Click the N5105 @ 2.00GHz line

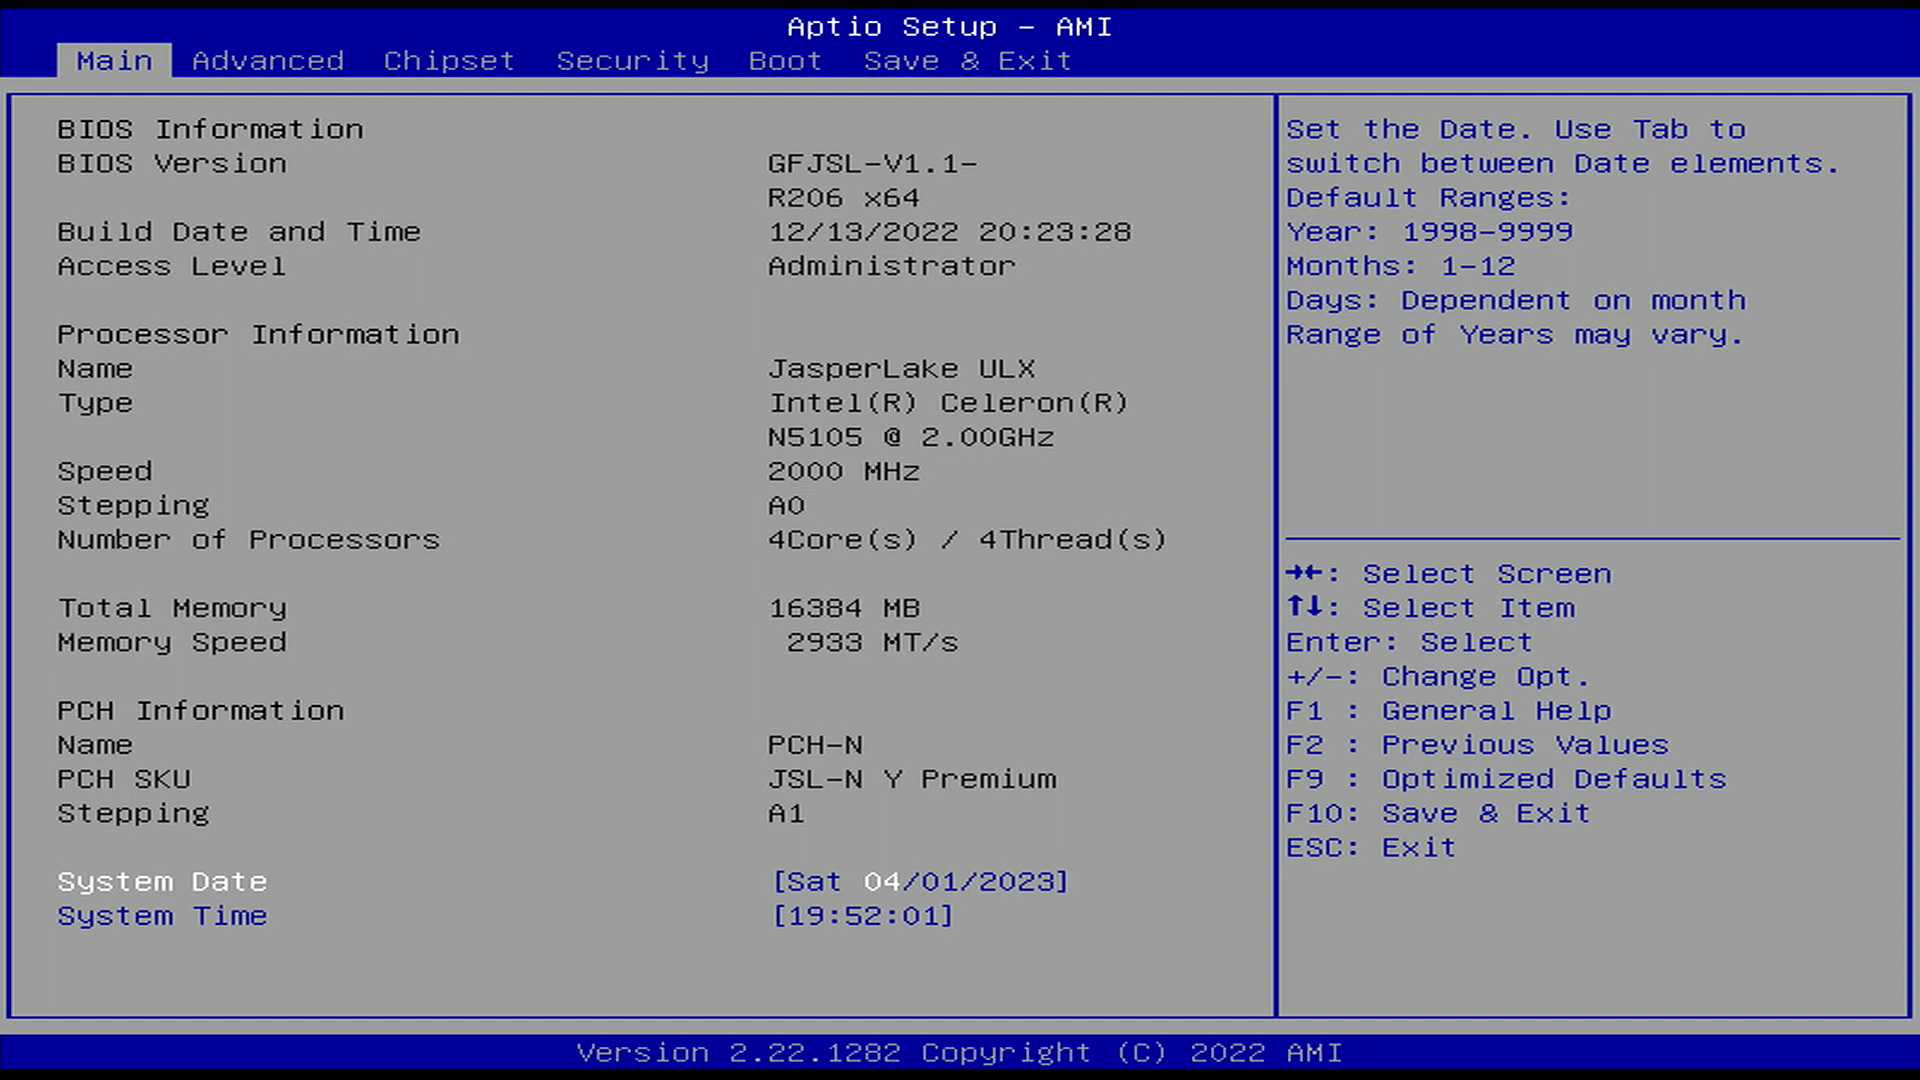tap(911, 437)
